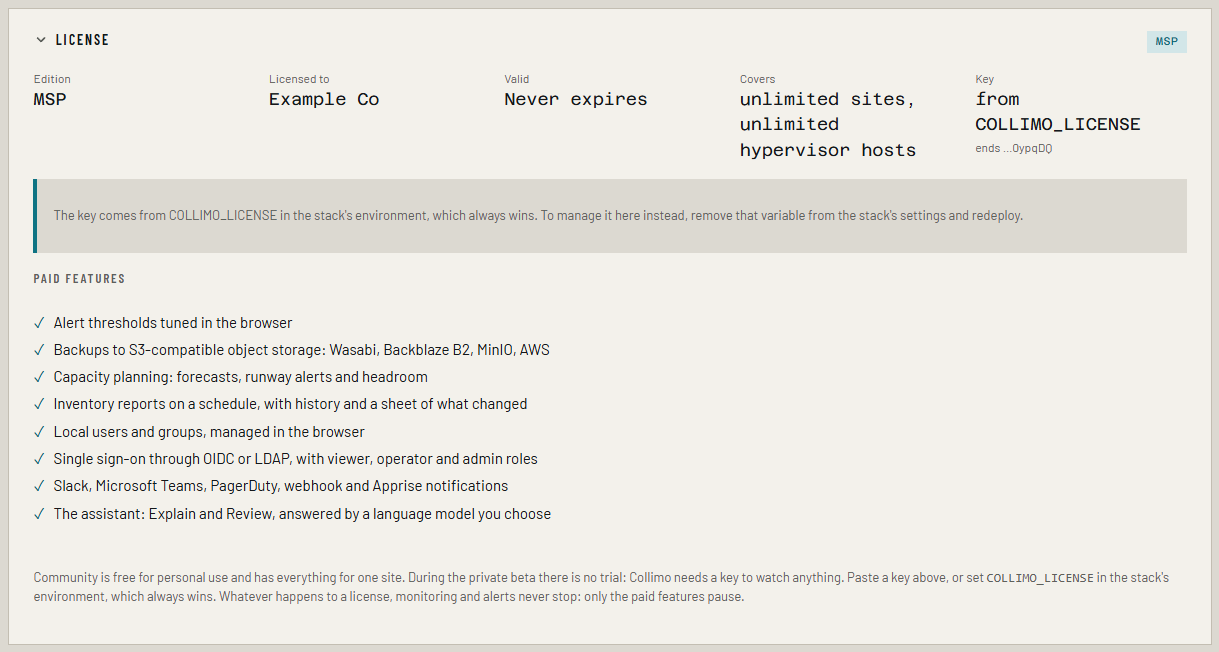Click the key ending ...0ypqDQ
This screenshot has width=1219, height=652.
1014,148
